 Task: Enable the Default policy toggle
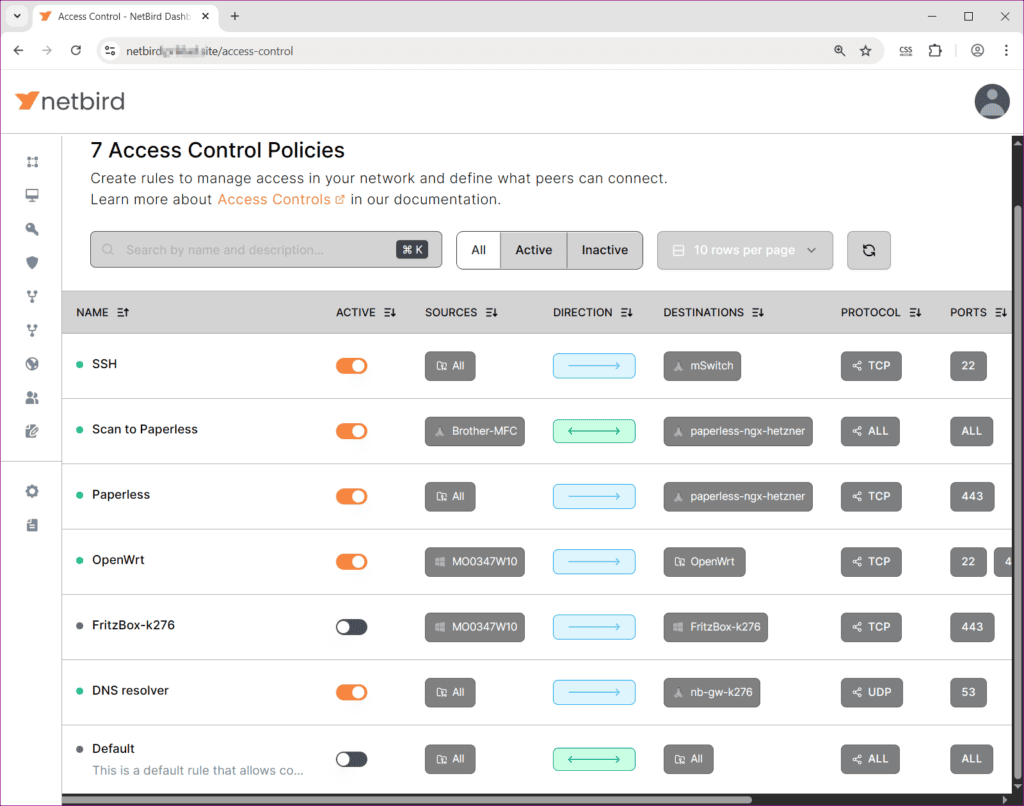point(351,759)
